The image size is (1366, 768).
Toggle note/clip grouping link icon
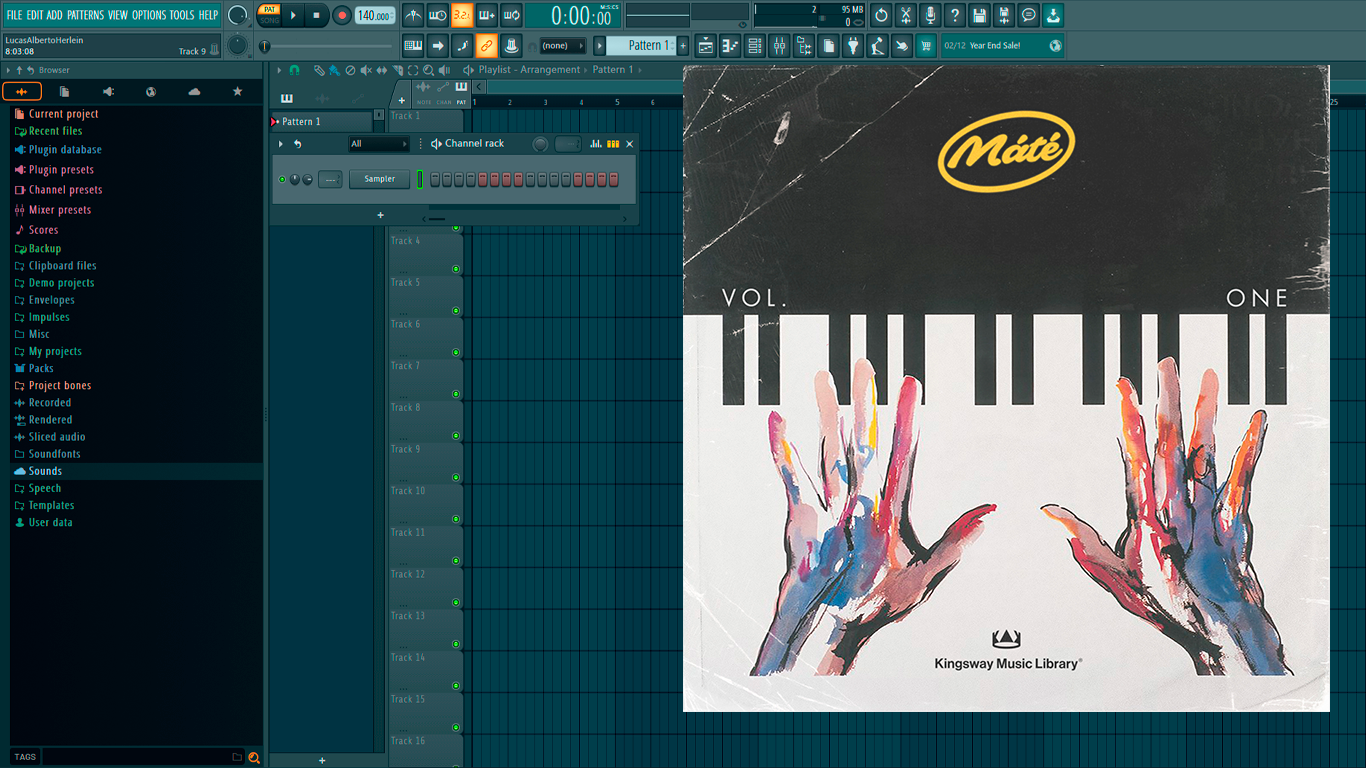[x=487, y=45]
